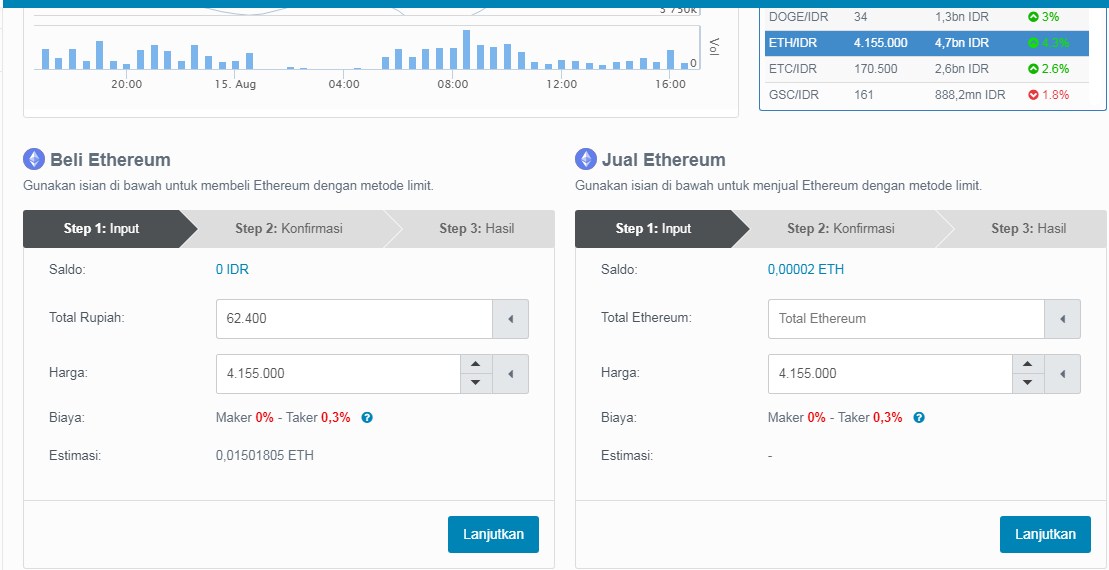Click the 0,01501805 ETH estimate value
The height and width of the screenshot is (570, 1109).
click(265, 455)
